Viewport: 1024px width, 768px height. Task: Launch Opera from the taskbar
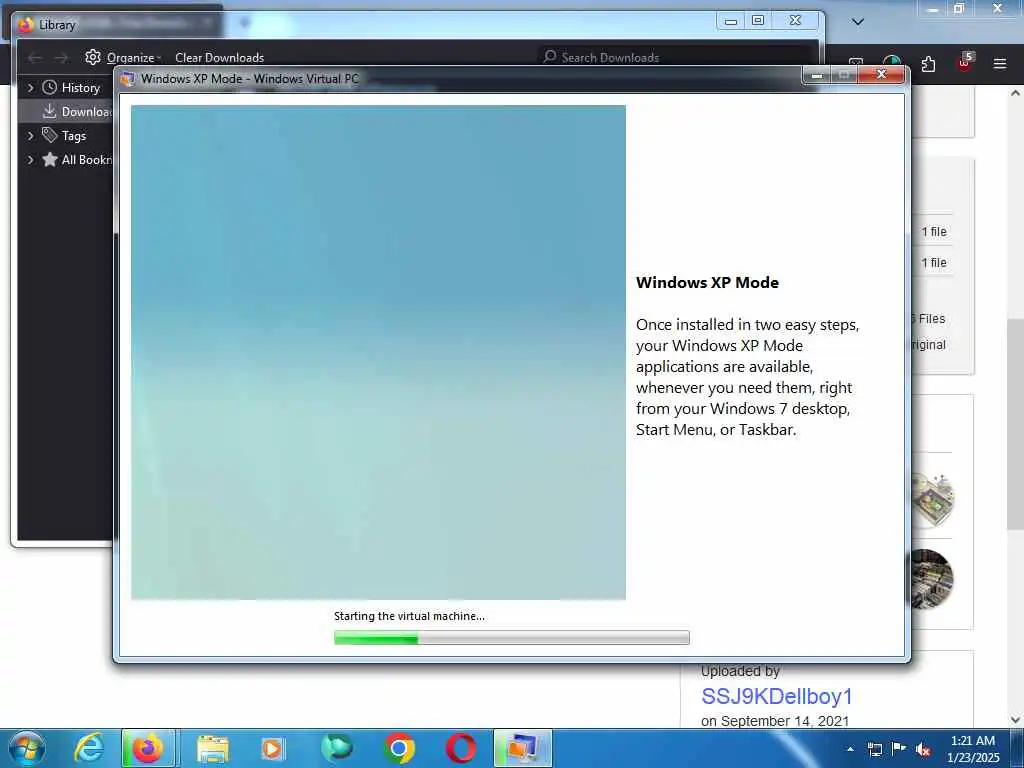coord(460,748)
